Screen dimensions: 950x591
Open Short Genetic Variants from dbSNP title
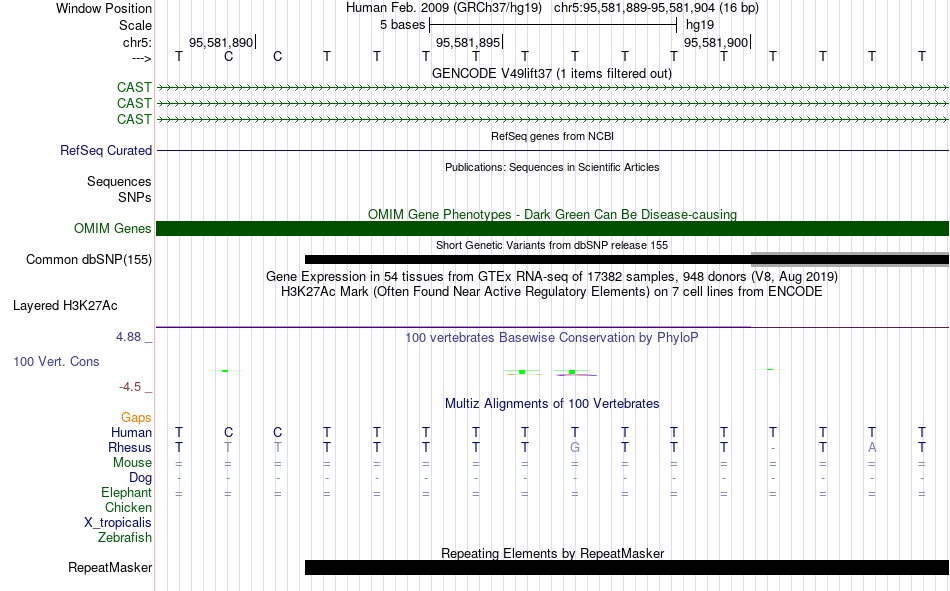click(552, 245)
